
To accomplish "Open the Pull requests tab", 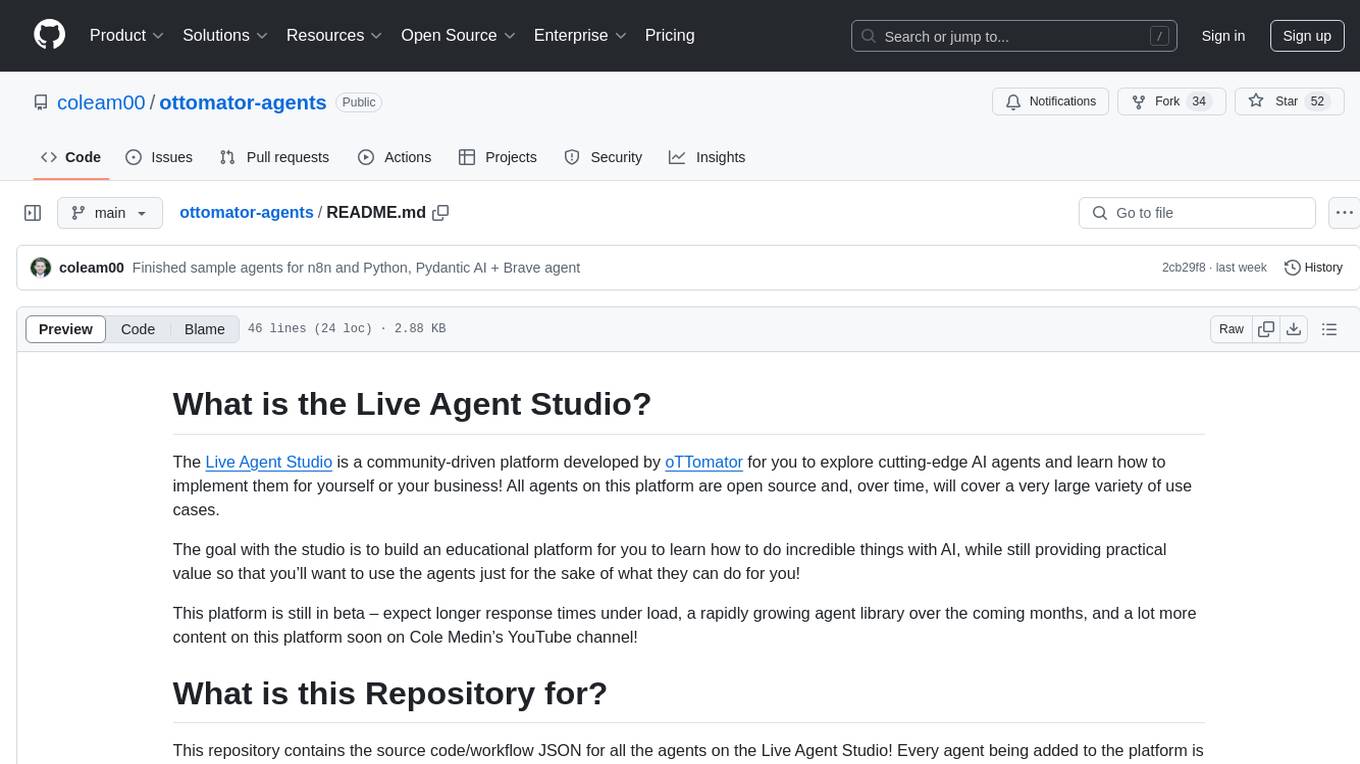I will pos(274,157).
